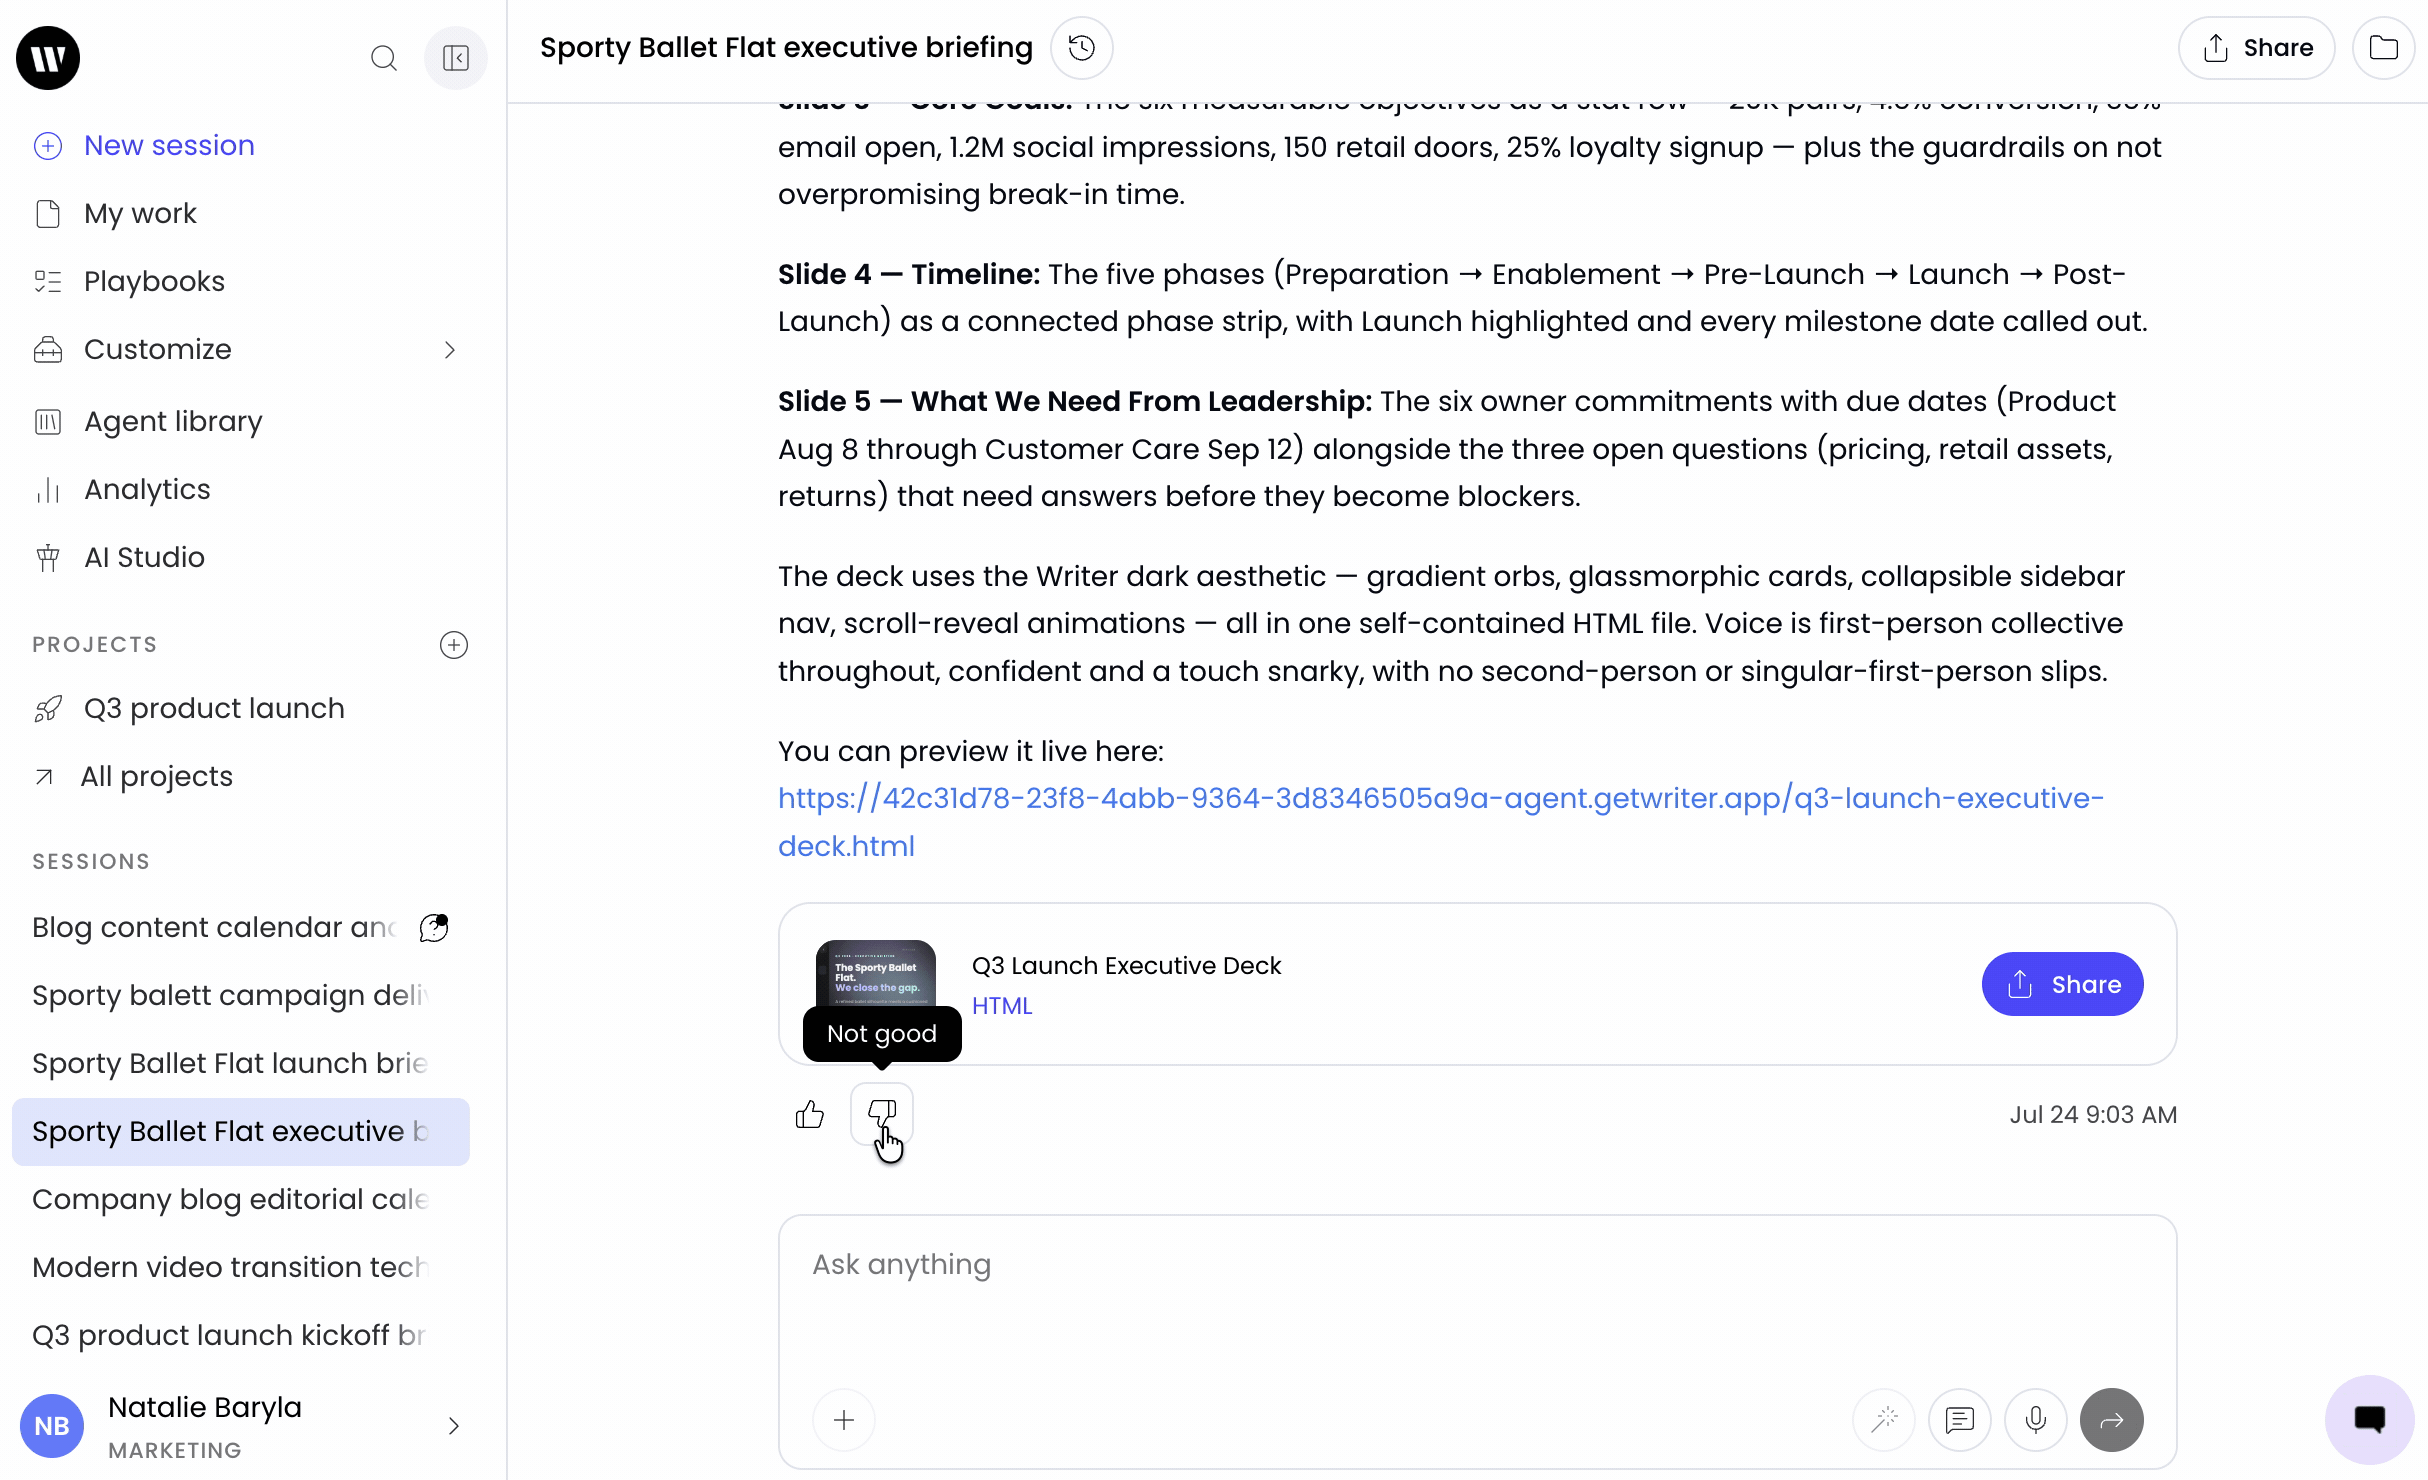Screen dimensions: 2428x1480
Task: Open session history clock icon
Action: (x=1082, y=48)
